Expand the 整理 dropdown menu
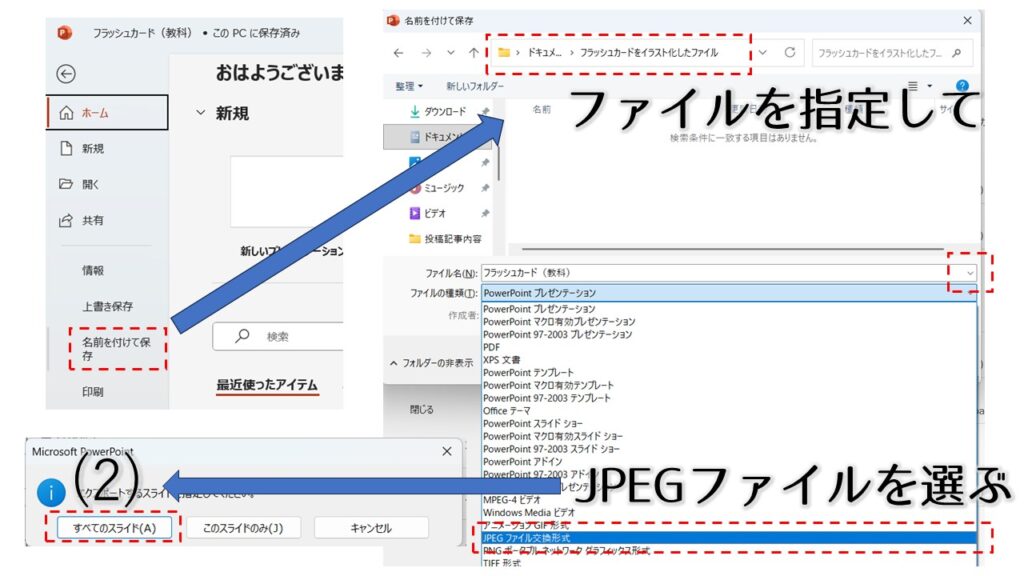This screenshot has width=1024, height=576. (x=409, y=87)
